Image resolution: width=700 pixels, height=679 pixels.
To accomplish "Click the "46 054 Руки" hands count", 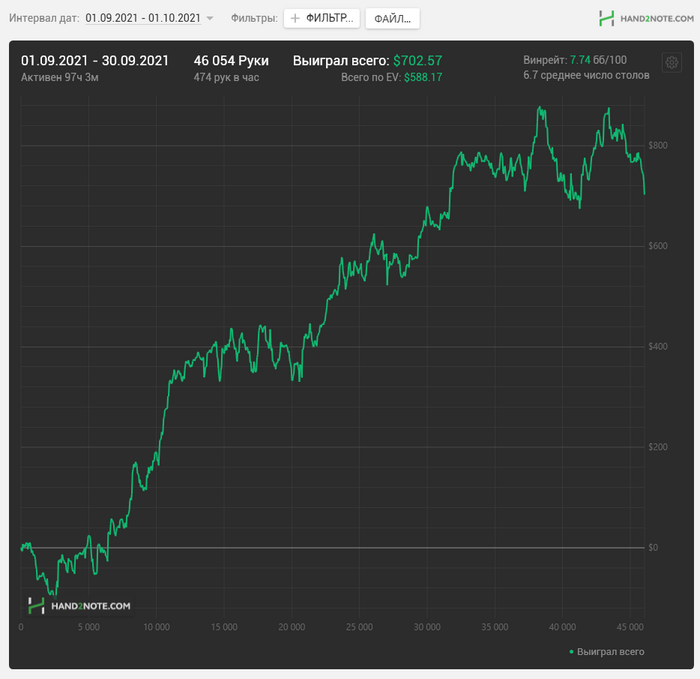I will click(x=231, y=60).
